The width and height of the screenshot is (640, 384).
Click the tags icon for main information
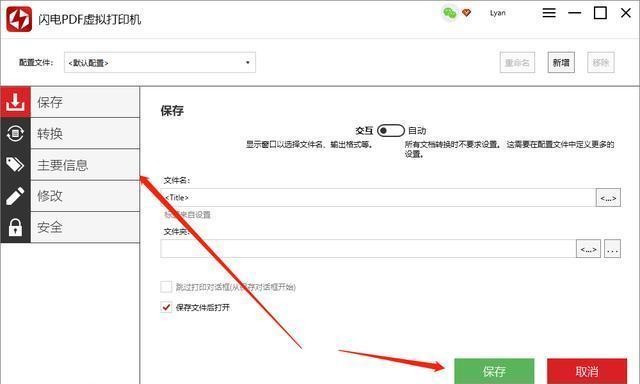(15, 164)
